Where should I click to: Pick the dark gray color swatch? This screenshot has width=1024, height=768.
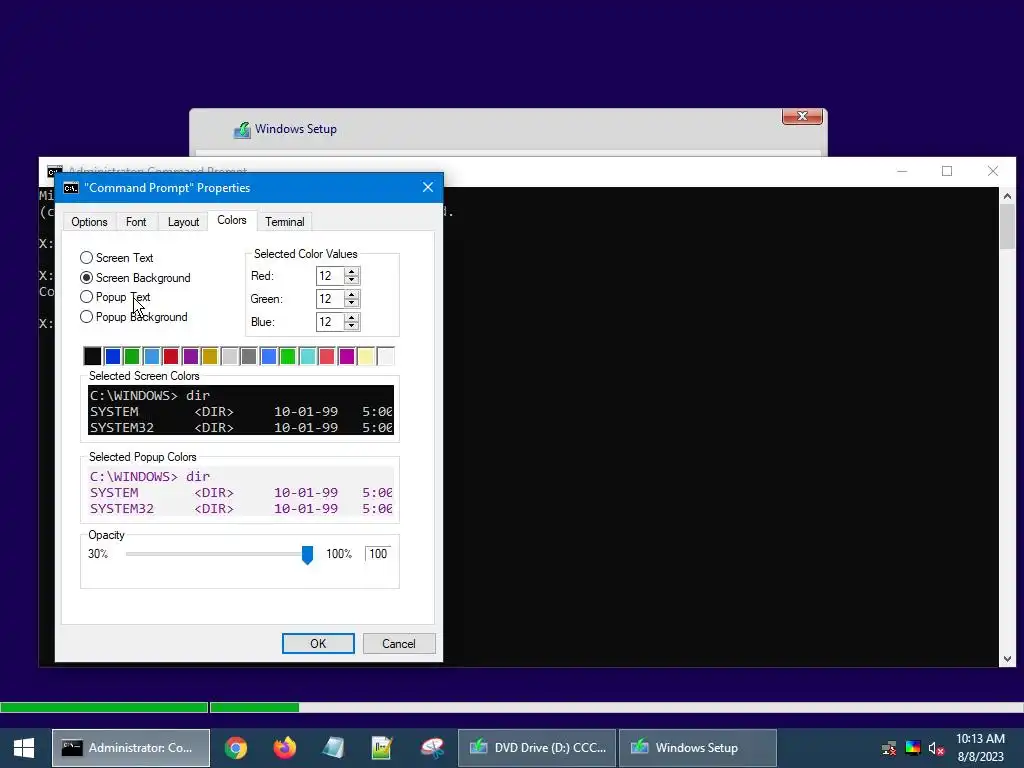(249, 356)
